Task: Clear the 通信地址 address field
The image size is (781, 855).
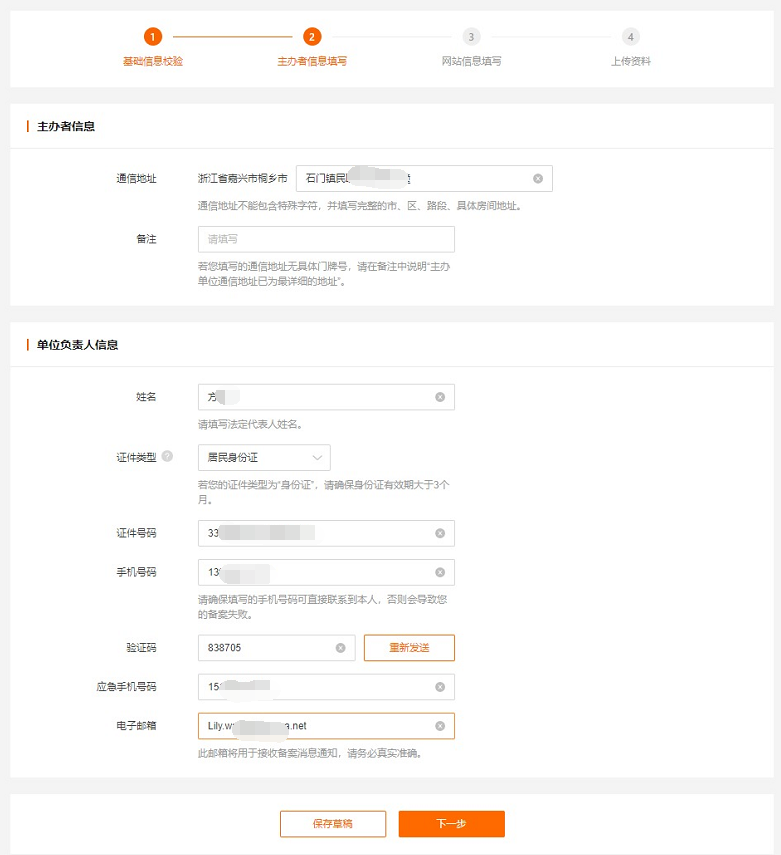Action: point(538,179)
